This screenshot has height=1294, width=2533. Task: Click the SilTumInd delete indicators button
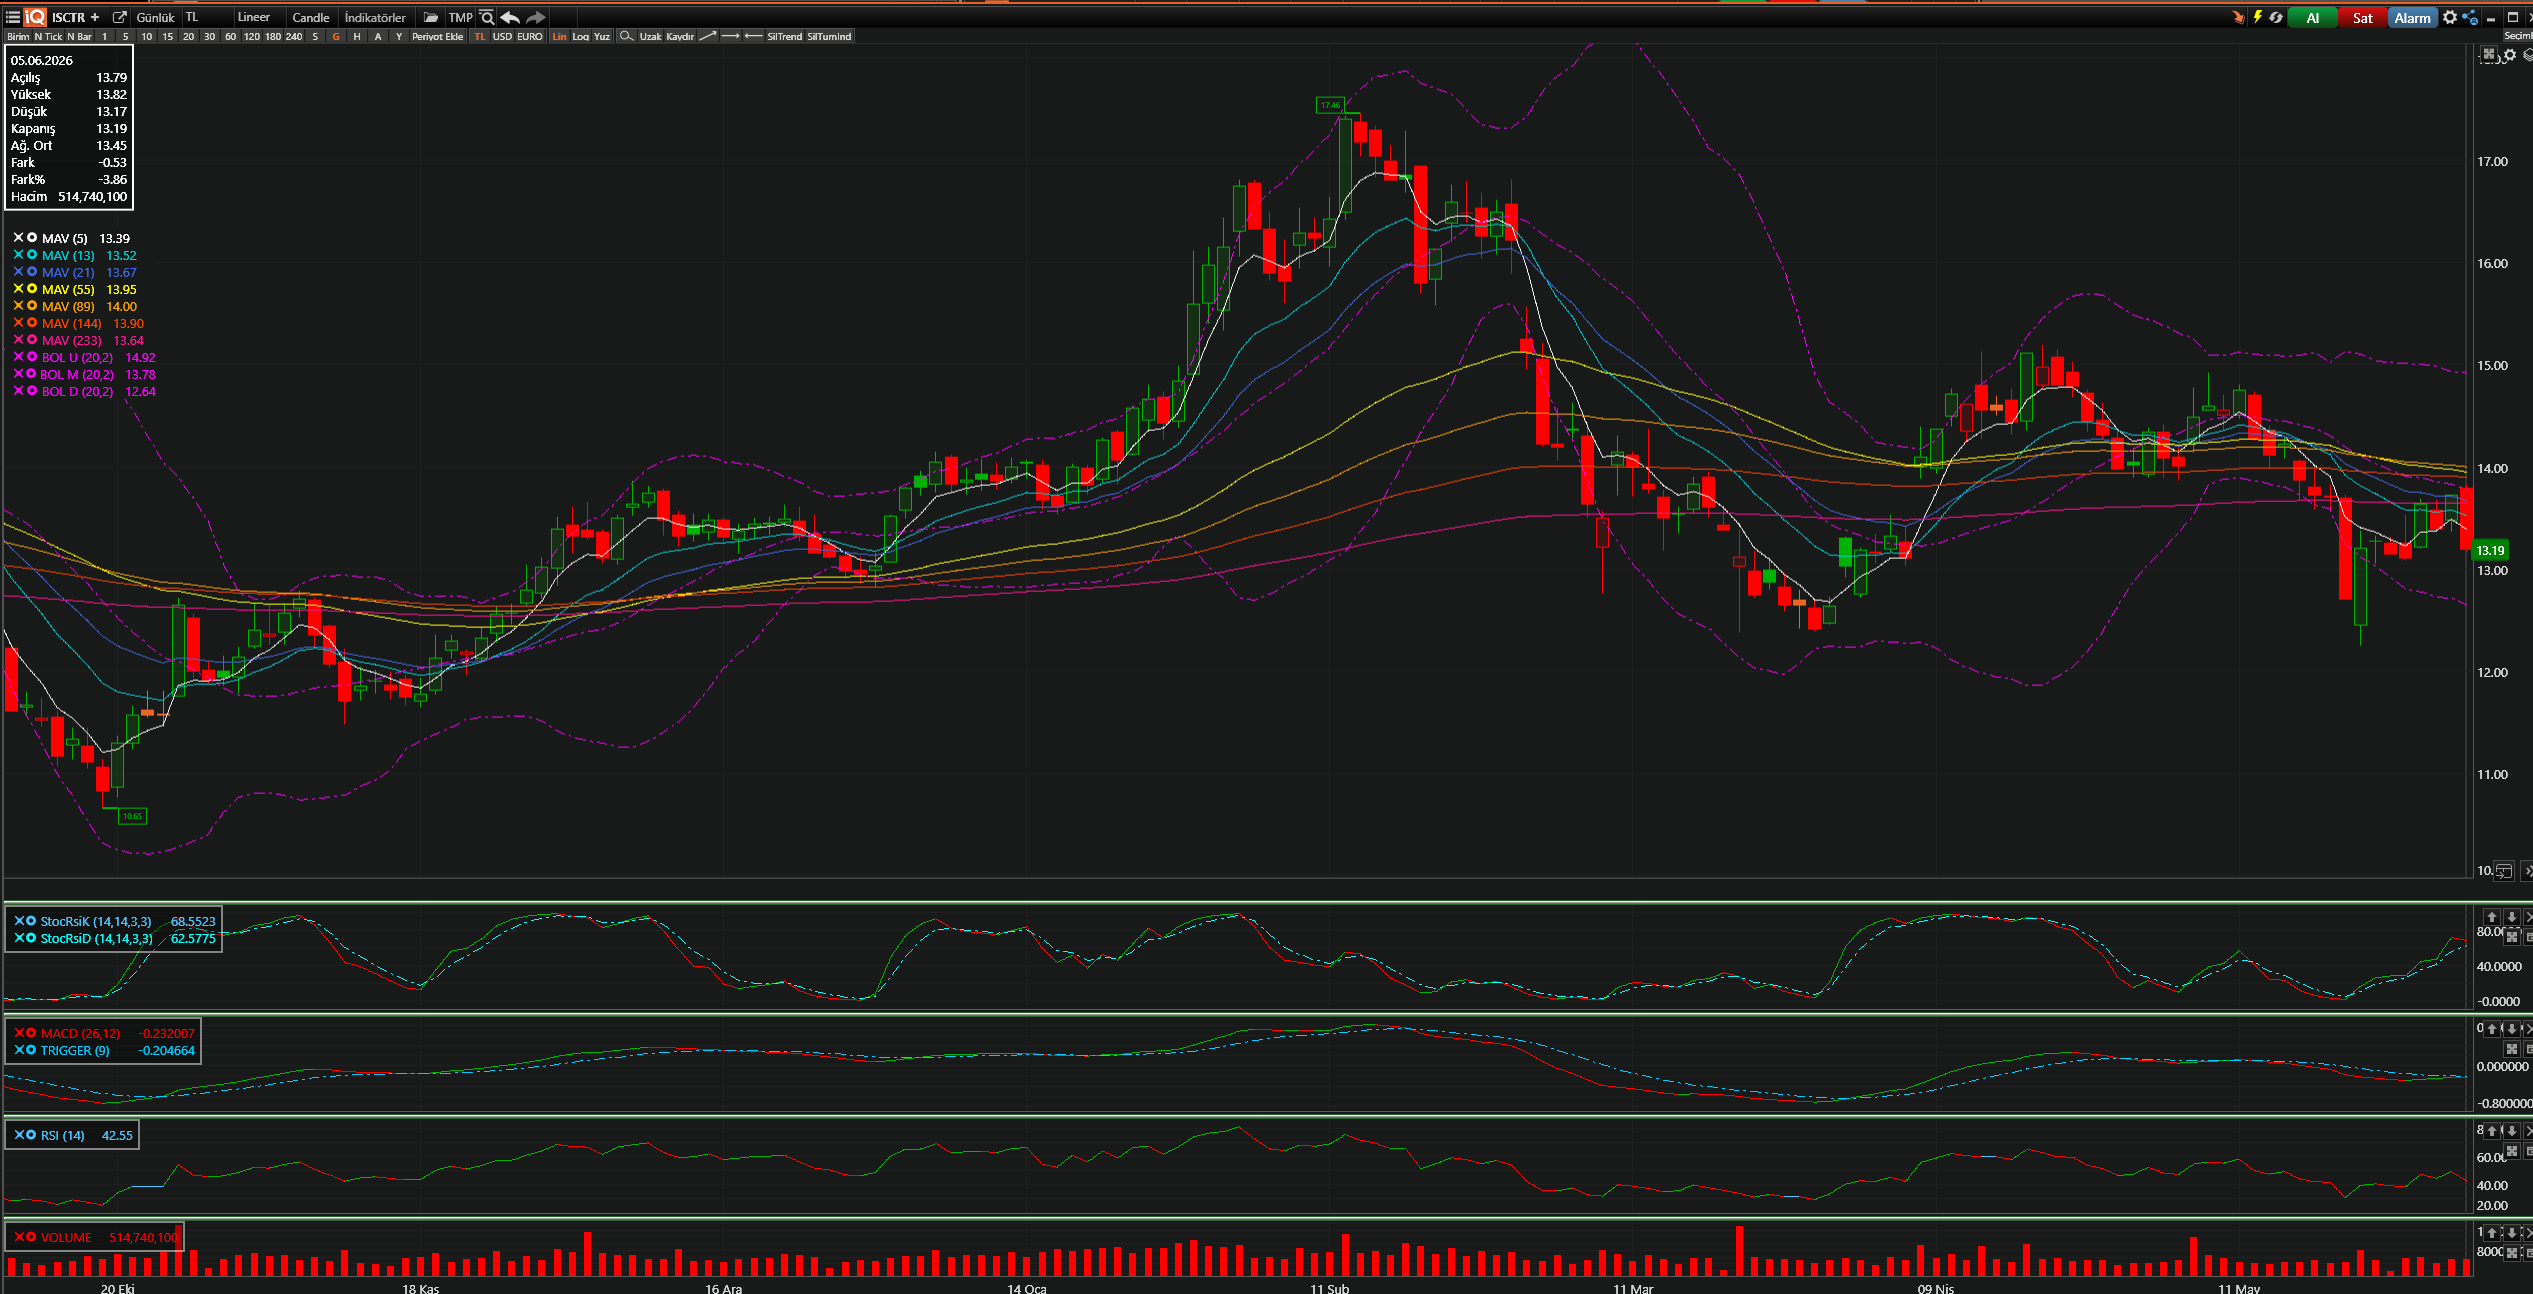pos(829,36)
